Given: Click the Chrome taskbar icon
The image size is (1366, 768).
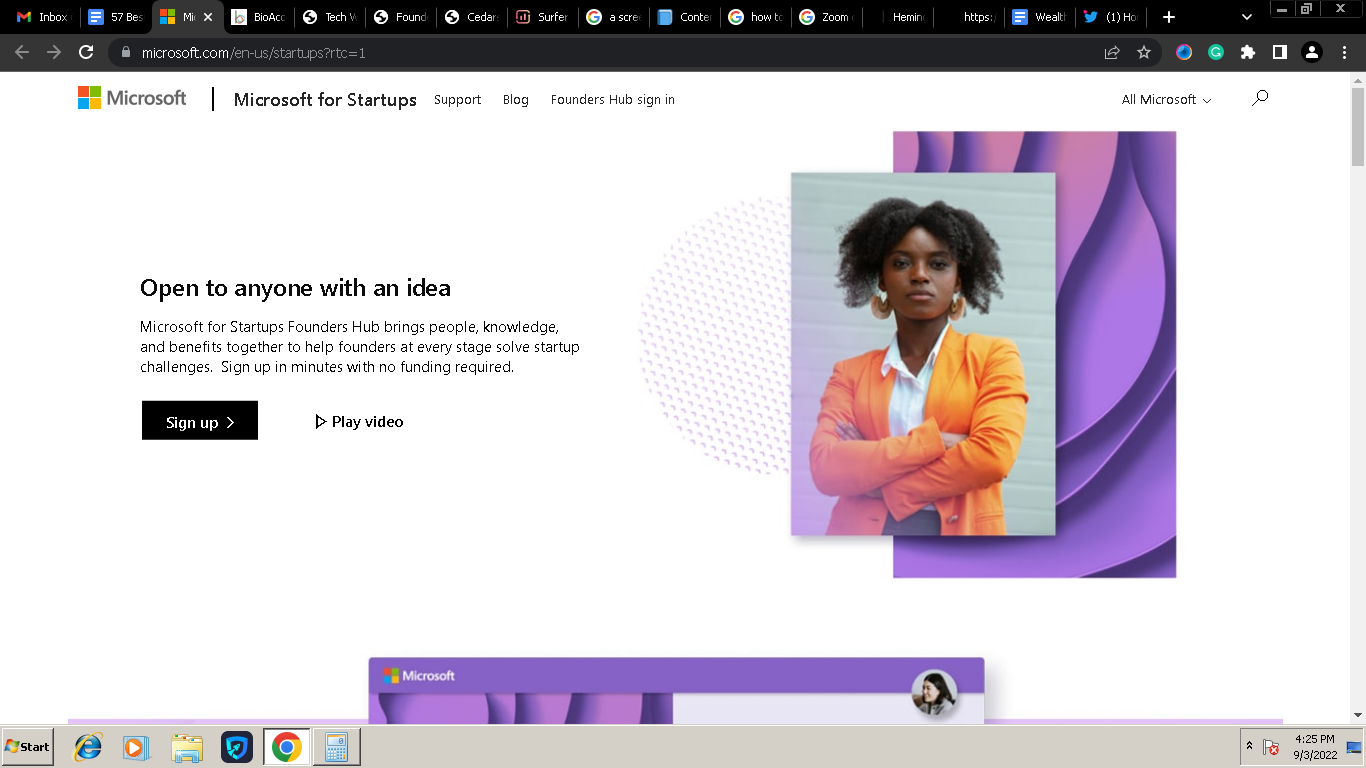Looking at the screenshot, I should click(287, 747).
